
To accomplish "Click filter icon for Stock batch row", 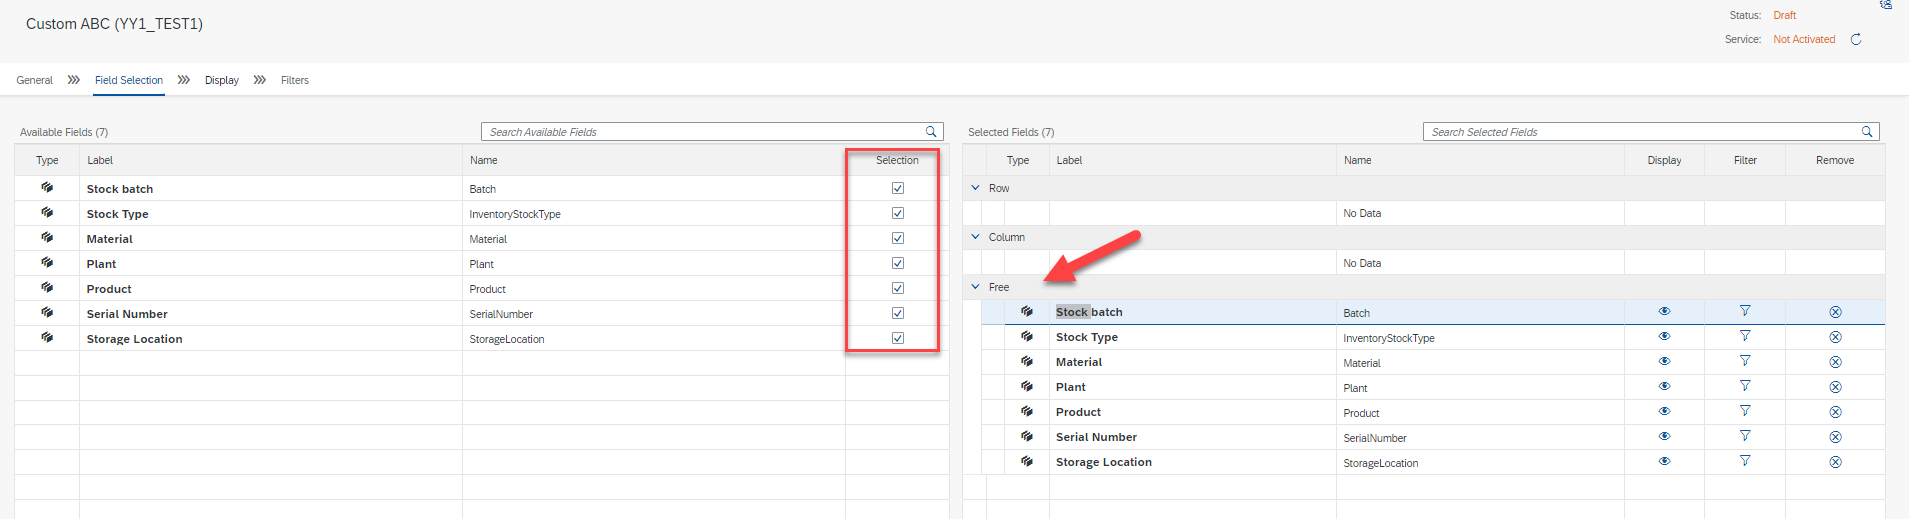I will (x=1745, y=311).
